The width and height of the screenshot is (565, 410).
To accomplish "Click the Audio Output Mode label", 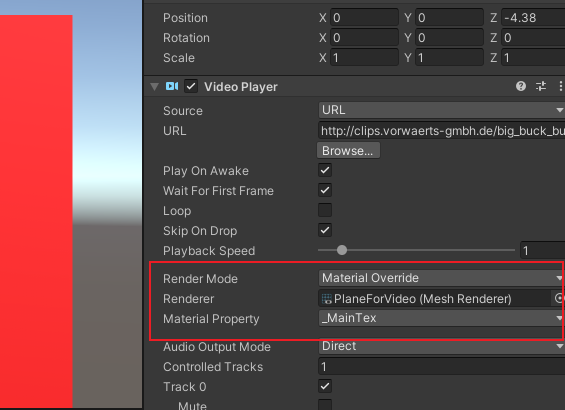I will click(x=217, y=347).
